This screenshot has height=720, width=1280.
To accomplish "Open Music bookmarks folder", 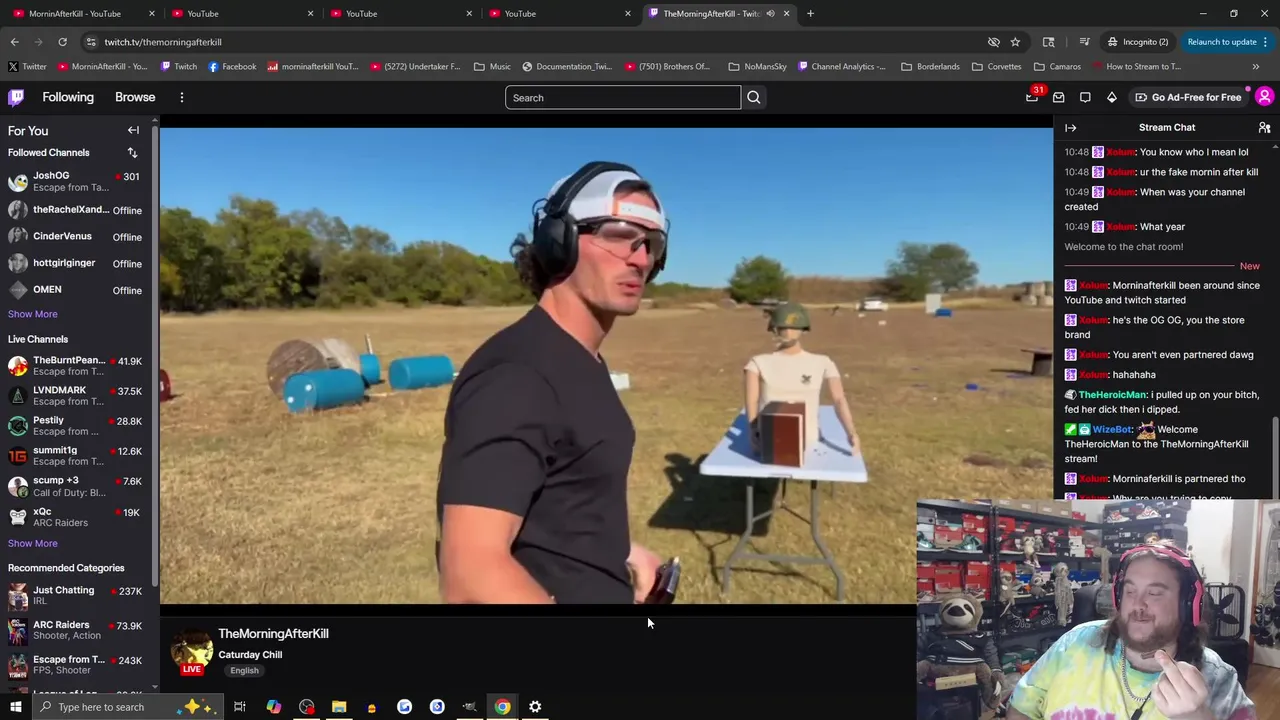I will [x=492, y=66].
